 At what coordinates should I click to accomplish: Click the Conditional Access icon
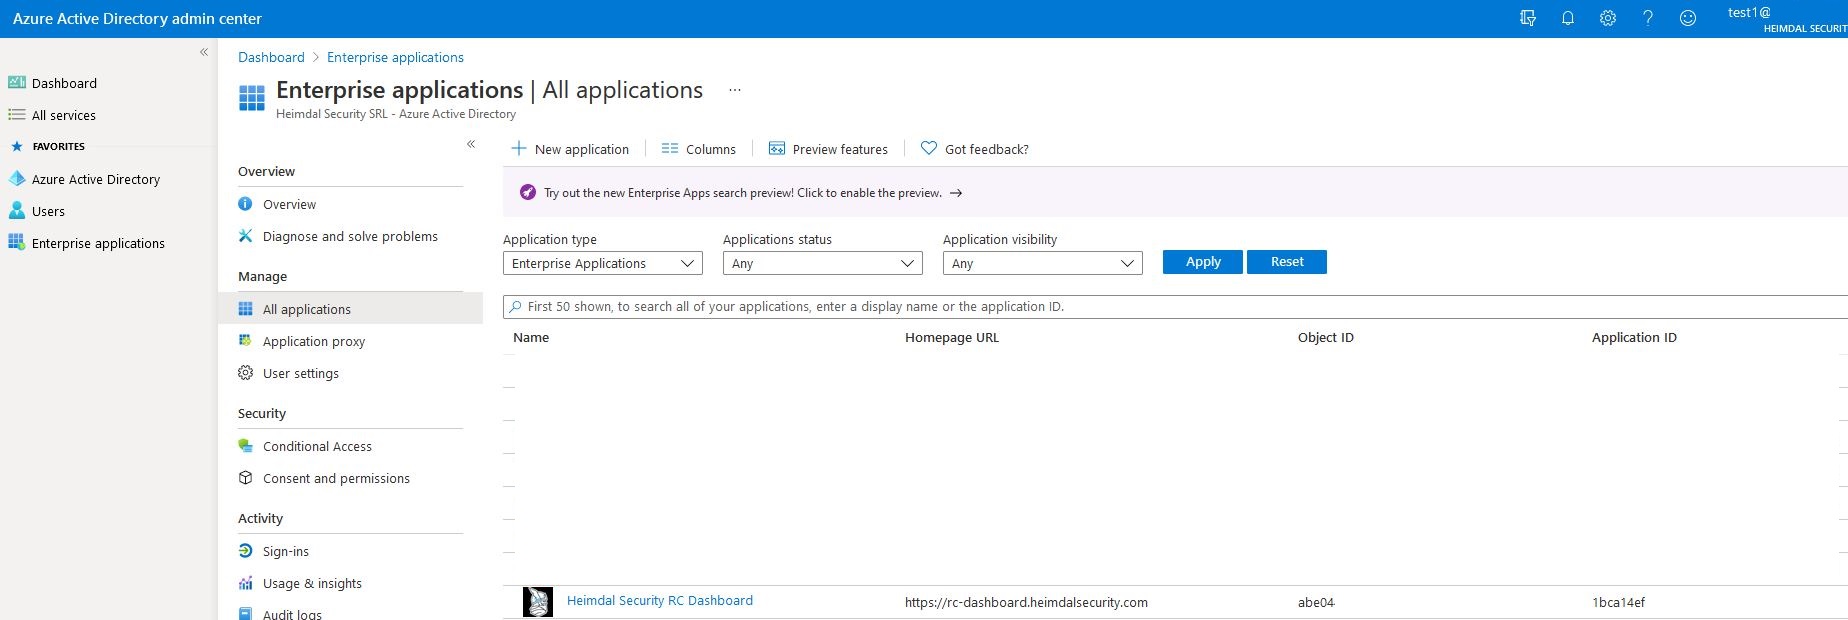pos(246,446)
